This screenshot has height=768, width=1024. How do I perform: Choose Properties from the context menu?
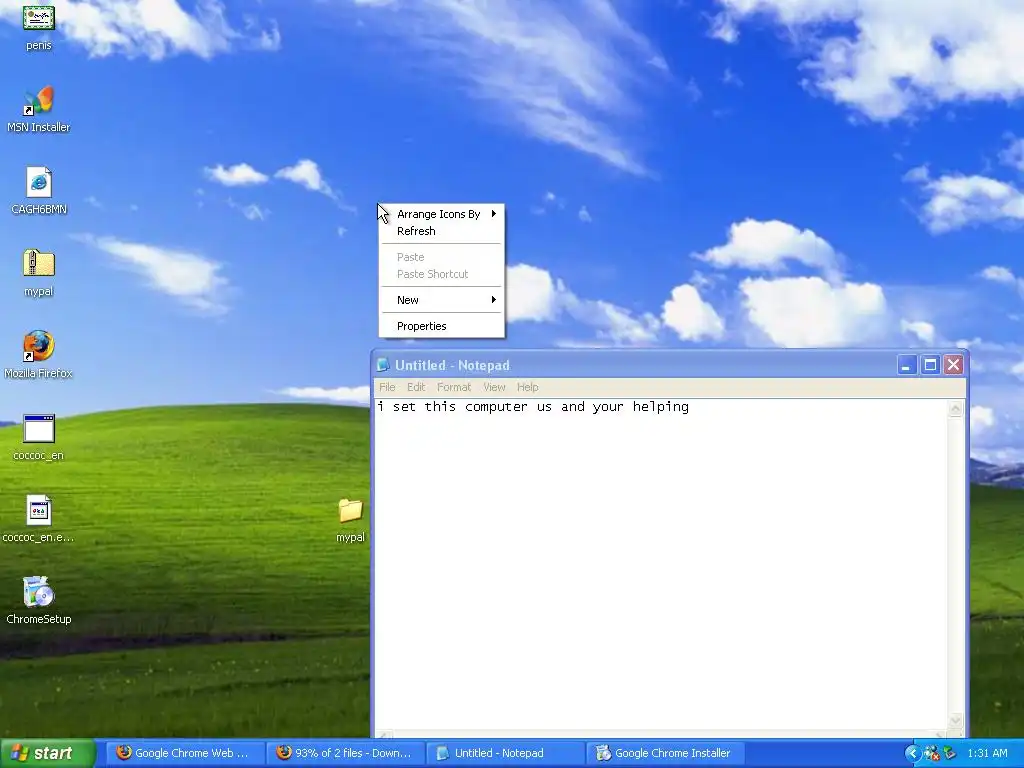pos(441,327)
